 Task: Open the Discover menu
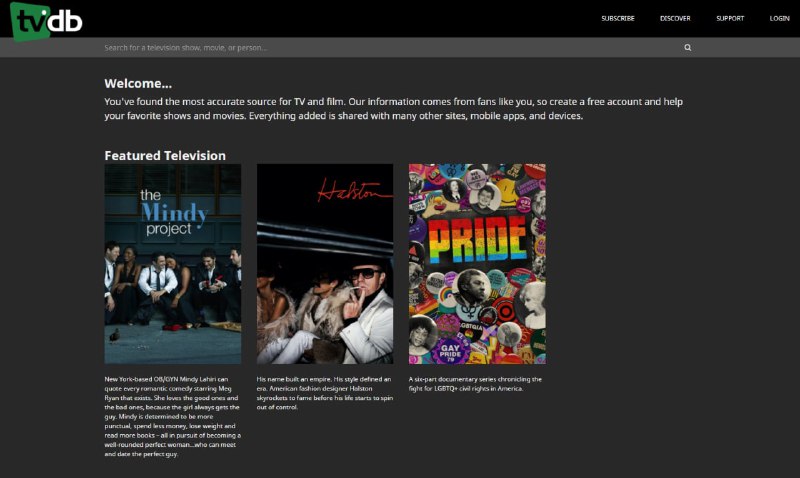pyautogui.click(x=675, y=18)
